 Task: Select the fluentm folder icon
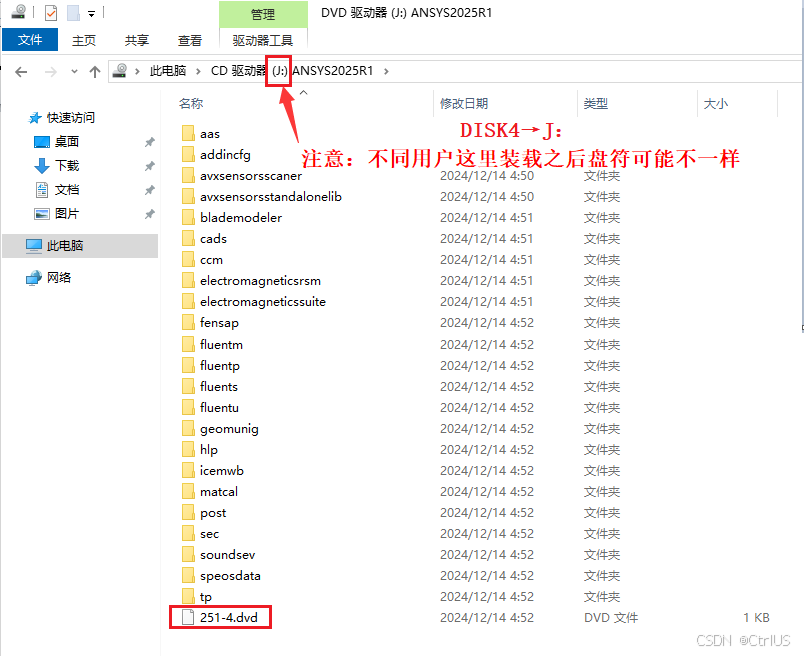coord(188,344)
